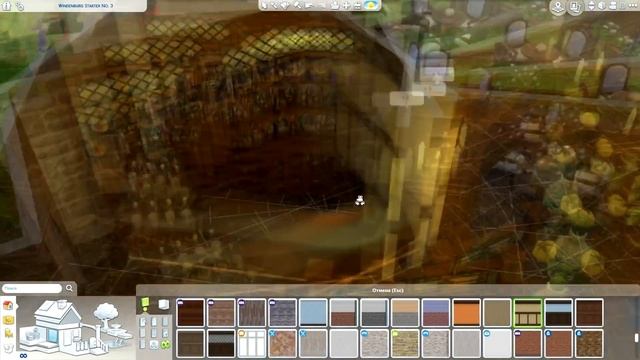Viewport: 640px width, 360px height.
Task: Pick the orange wall with dark trim
Action: [466, 313]
